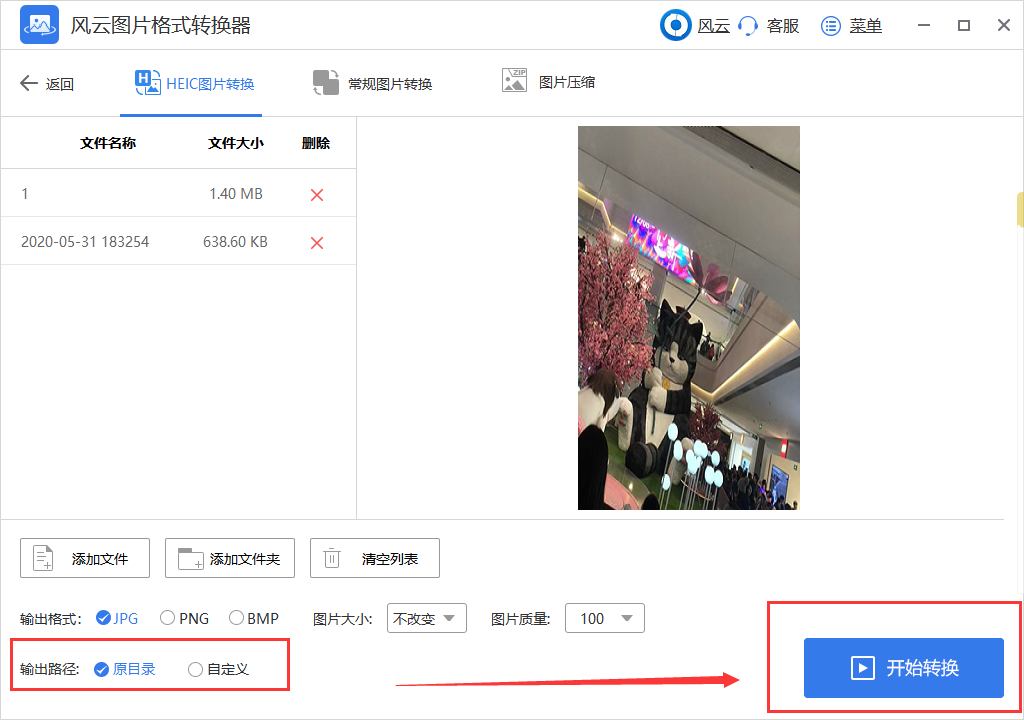The width and height of the screenshot is (1024, 720).
Task: Click the 删除 column header
Action: (x=315, y=143)
